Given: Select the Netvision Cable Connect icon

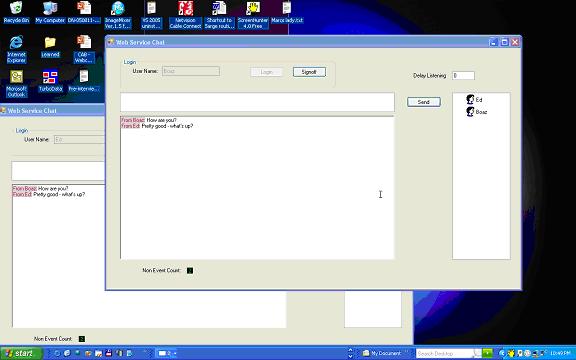Looking at the screenshot, I should (x=185, y=15).
